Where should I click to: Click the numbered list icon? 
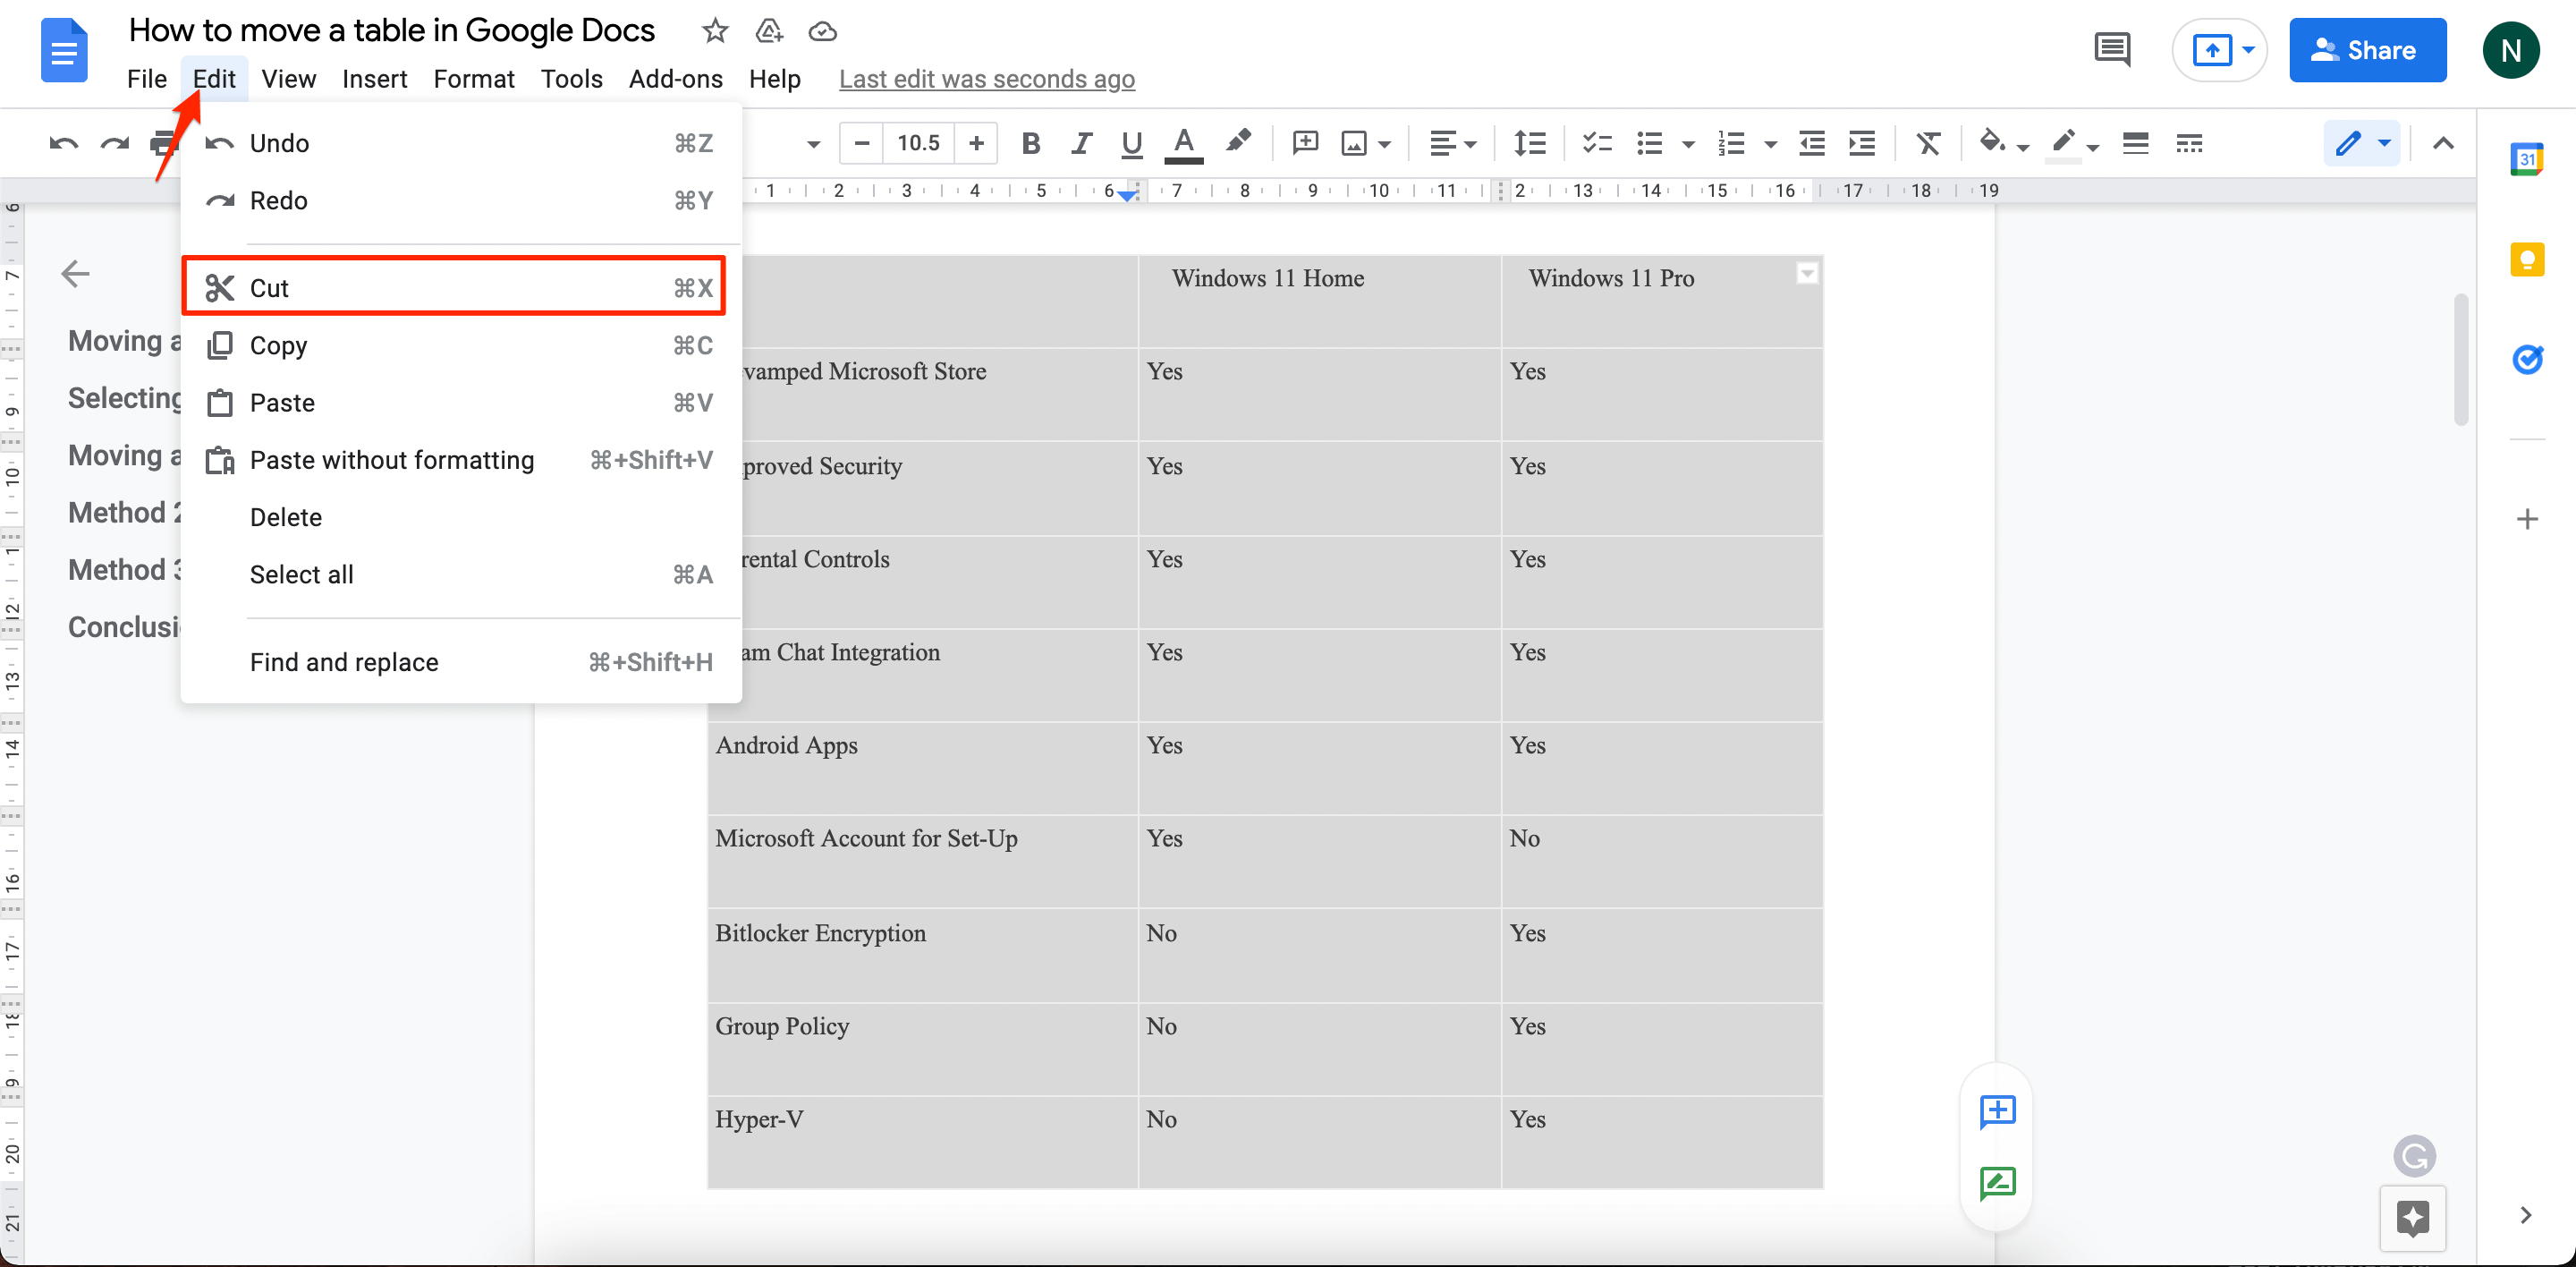(1730, 143)
